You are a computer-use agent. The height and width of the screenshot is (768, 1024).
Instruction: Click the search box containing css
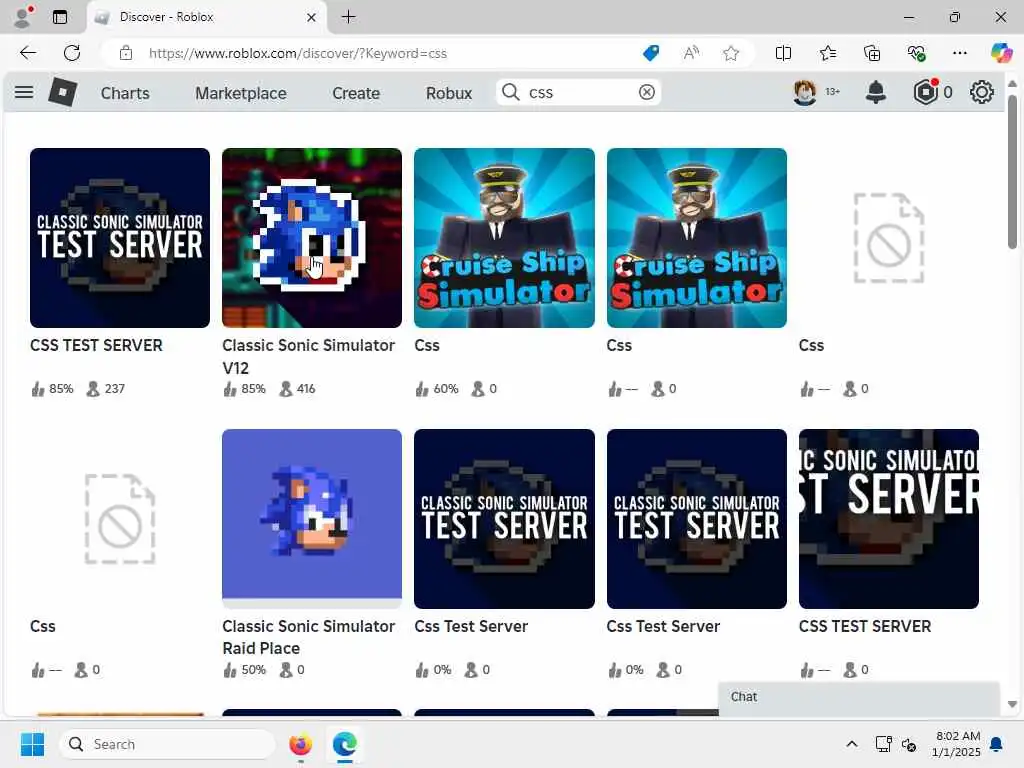pyautogui.click(x=579, y=92)
